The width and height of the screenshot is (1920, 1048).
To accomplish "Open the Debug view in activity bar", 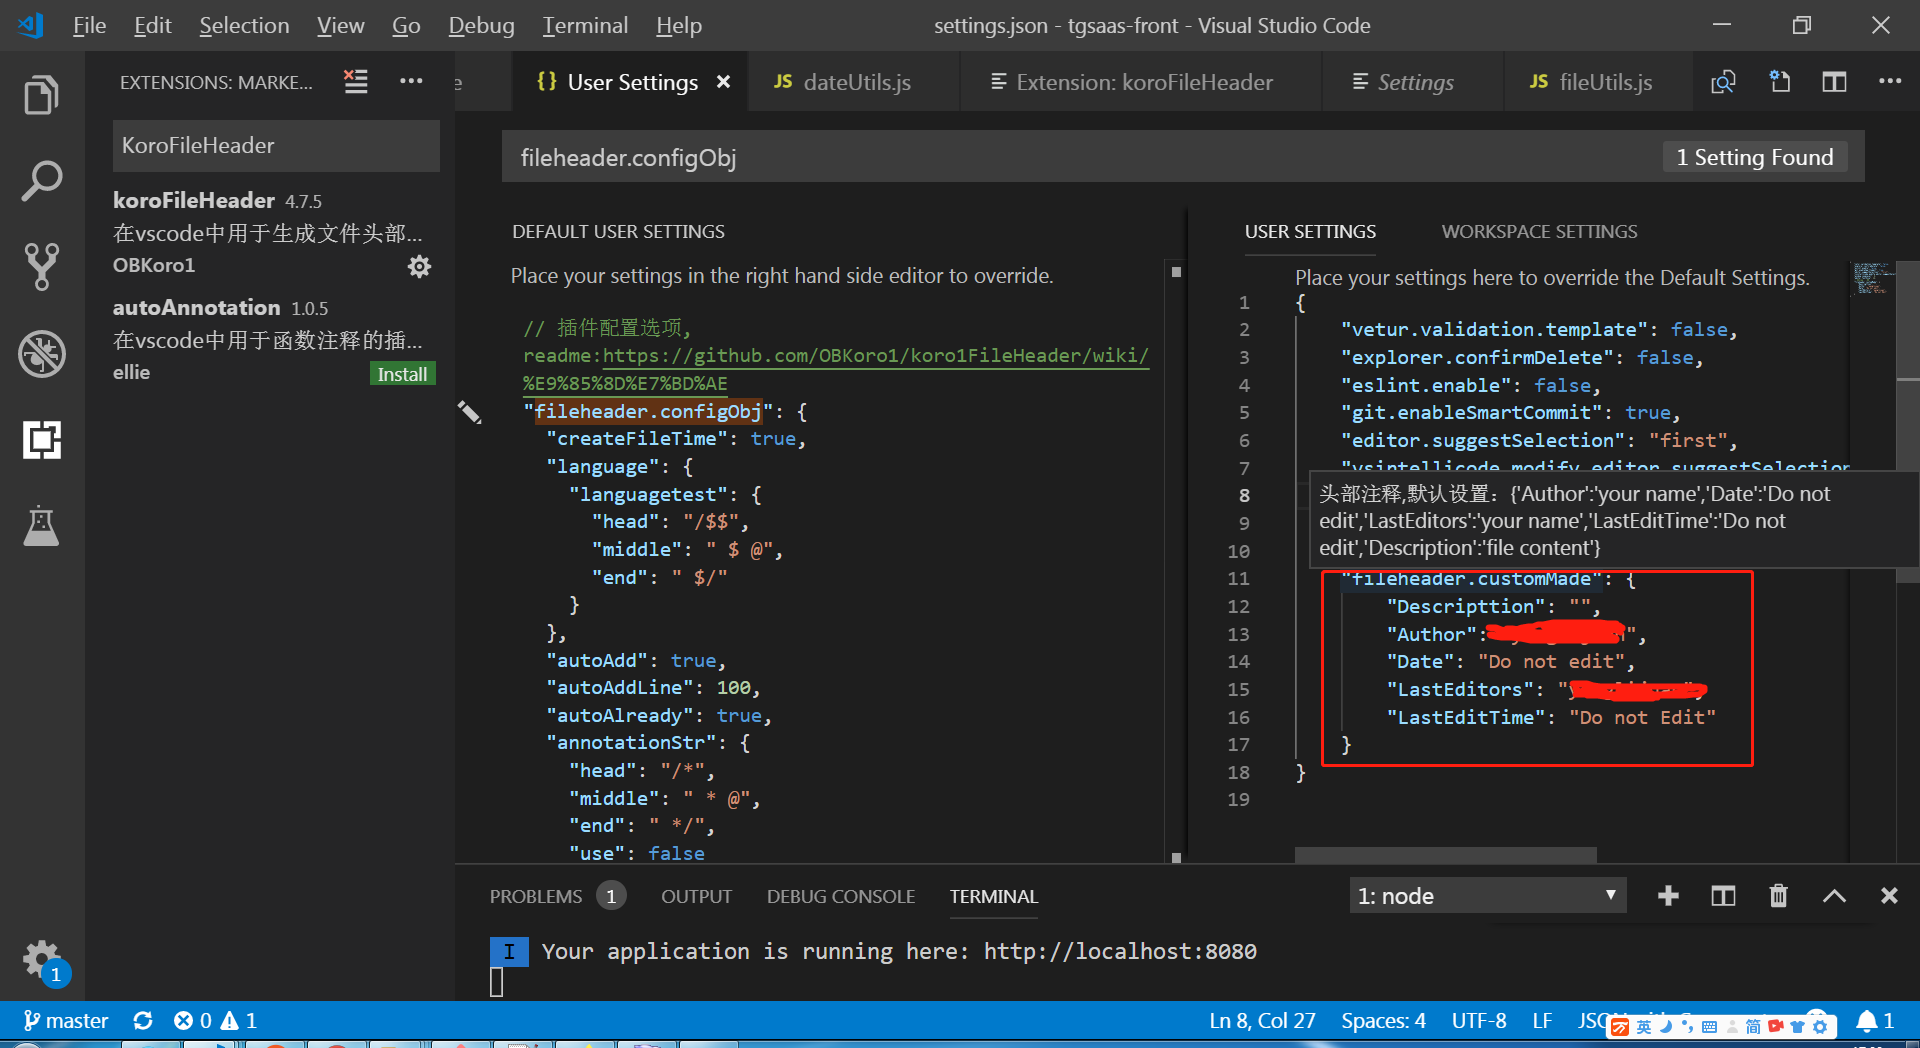I will click(x=41, y=354).
